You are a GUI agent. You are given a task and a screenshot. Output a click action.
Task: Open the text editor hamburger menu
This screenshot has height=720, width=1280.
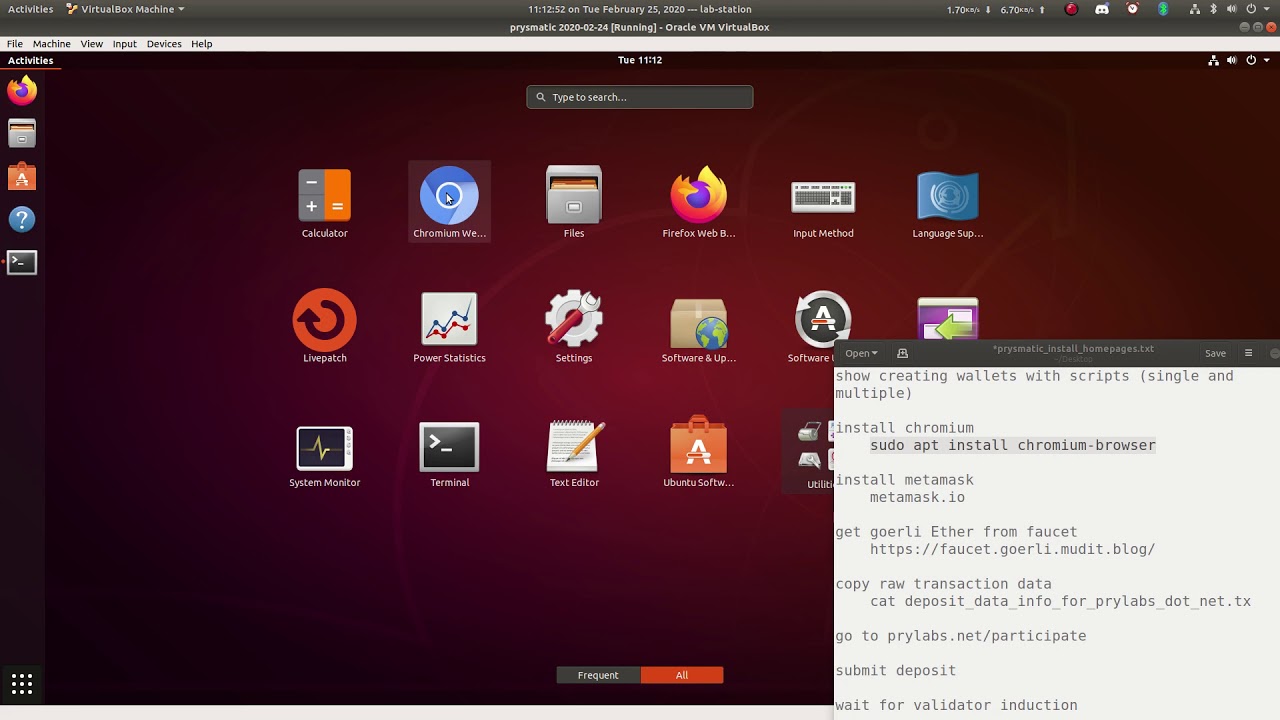[x=1248, y=353]
